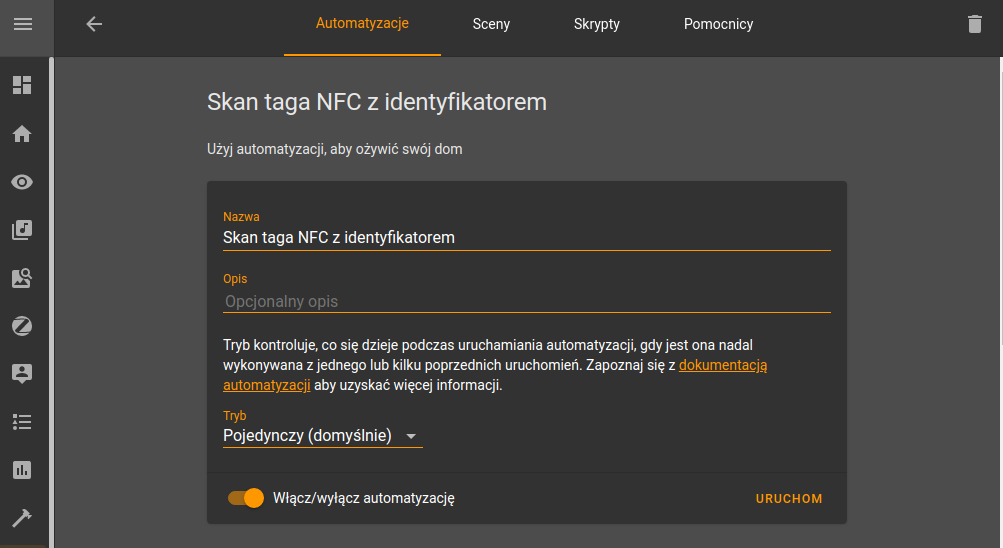Switch to the Skrypty tab
Image resolution: width=1003 pixels, height=548 pixels.
click(x=597, y=24)
